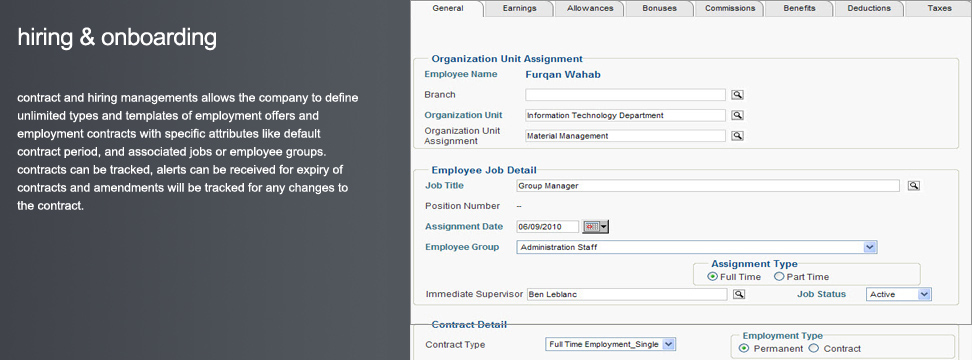Screen dimensions: 972x360
Task: Switch to the Benefits tab
Action: [x=799, y=9]
